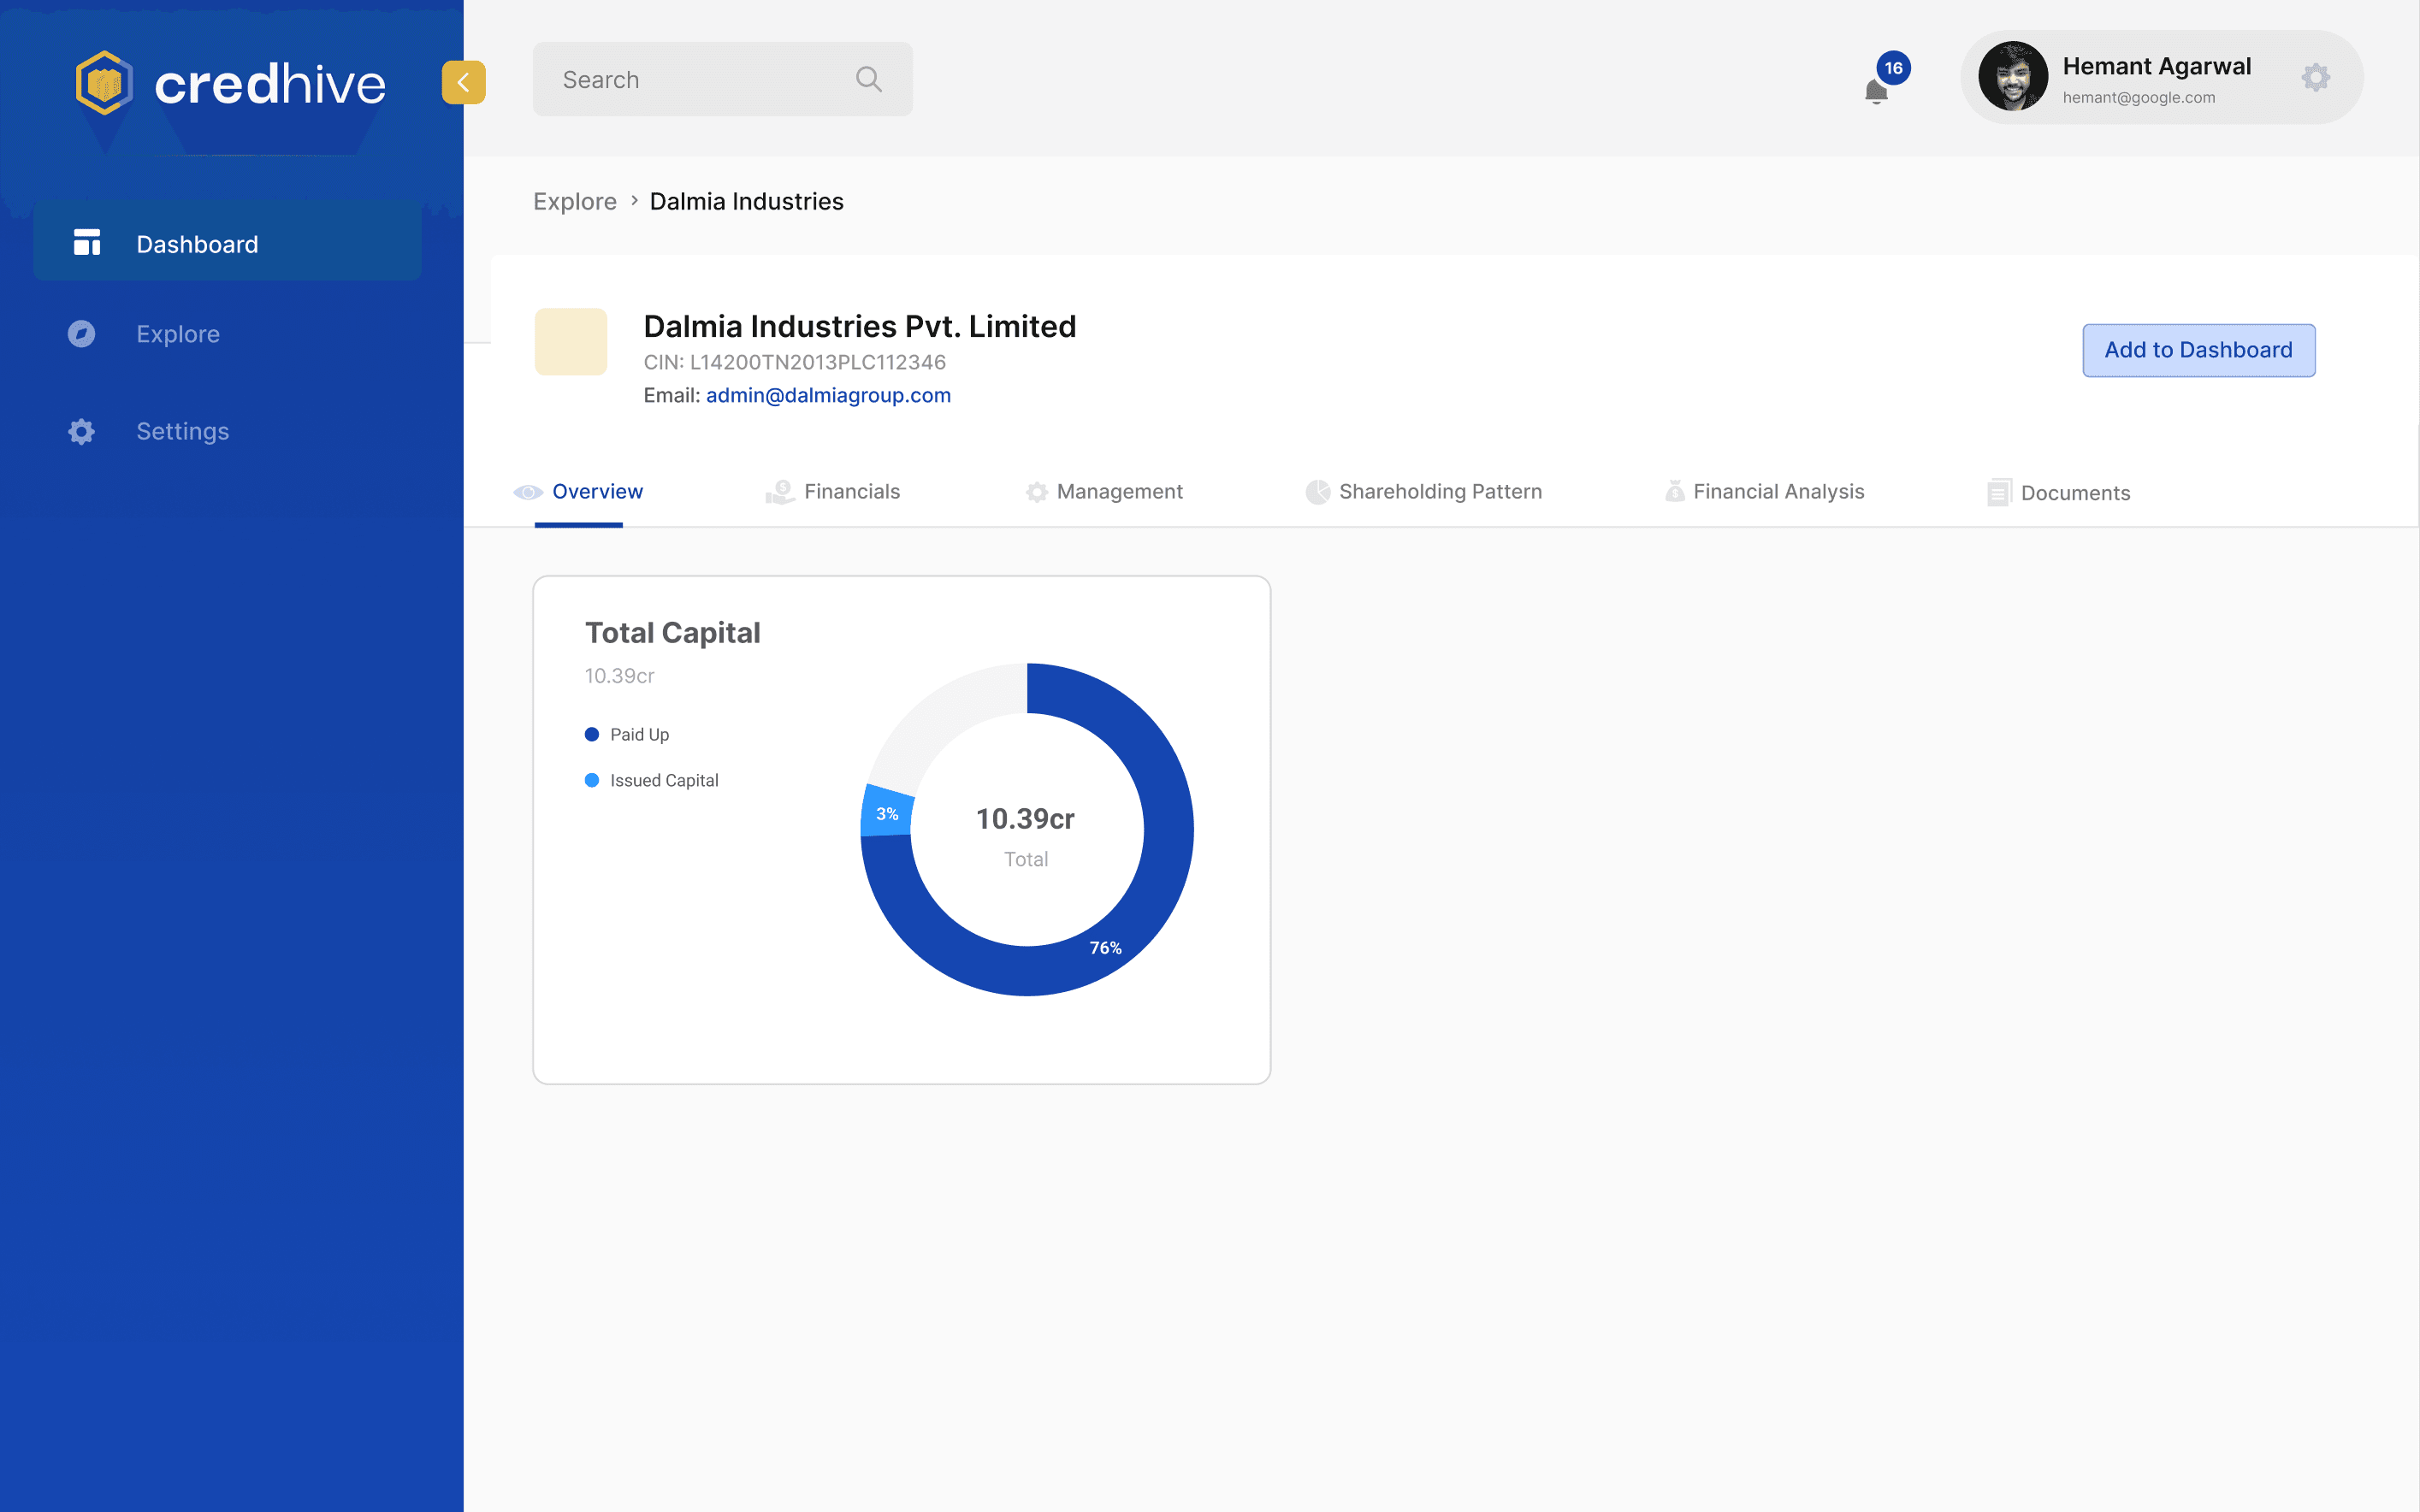Click Dalmia Industries breadcrumb
This screenshot has width=2420, height=1512.
(x=747, y=201)
